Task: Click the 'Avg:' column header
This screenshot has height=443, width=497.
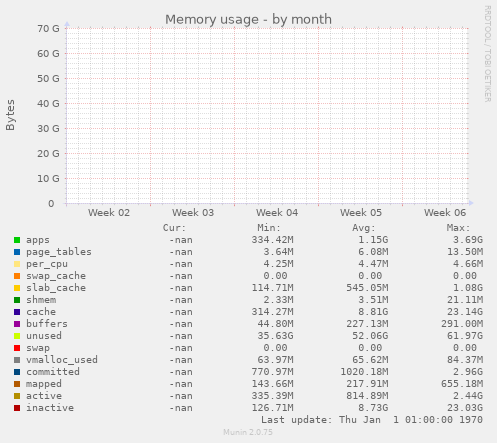Action: (364, 228)
